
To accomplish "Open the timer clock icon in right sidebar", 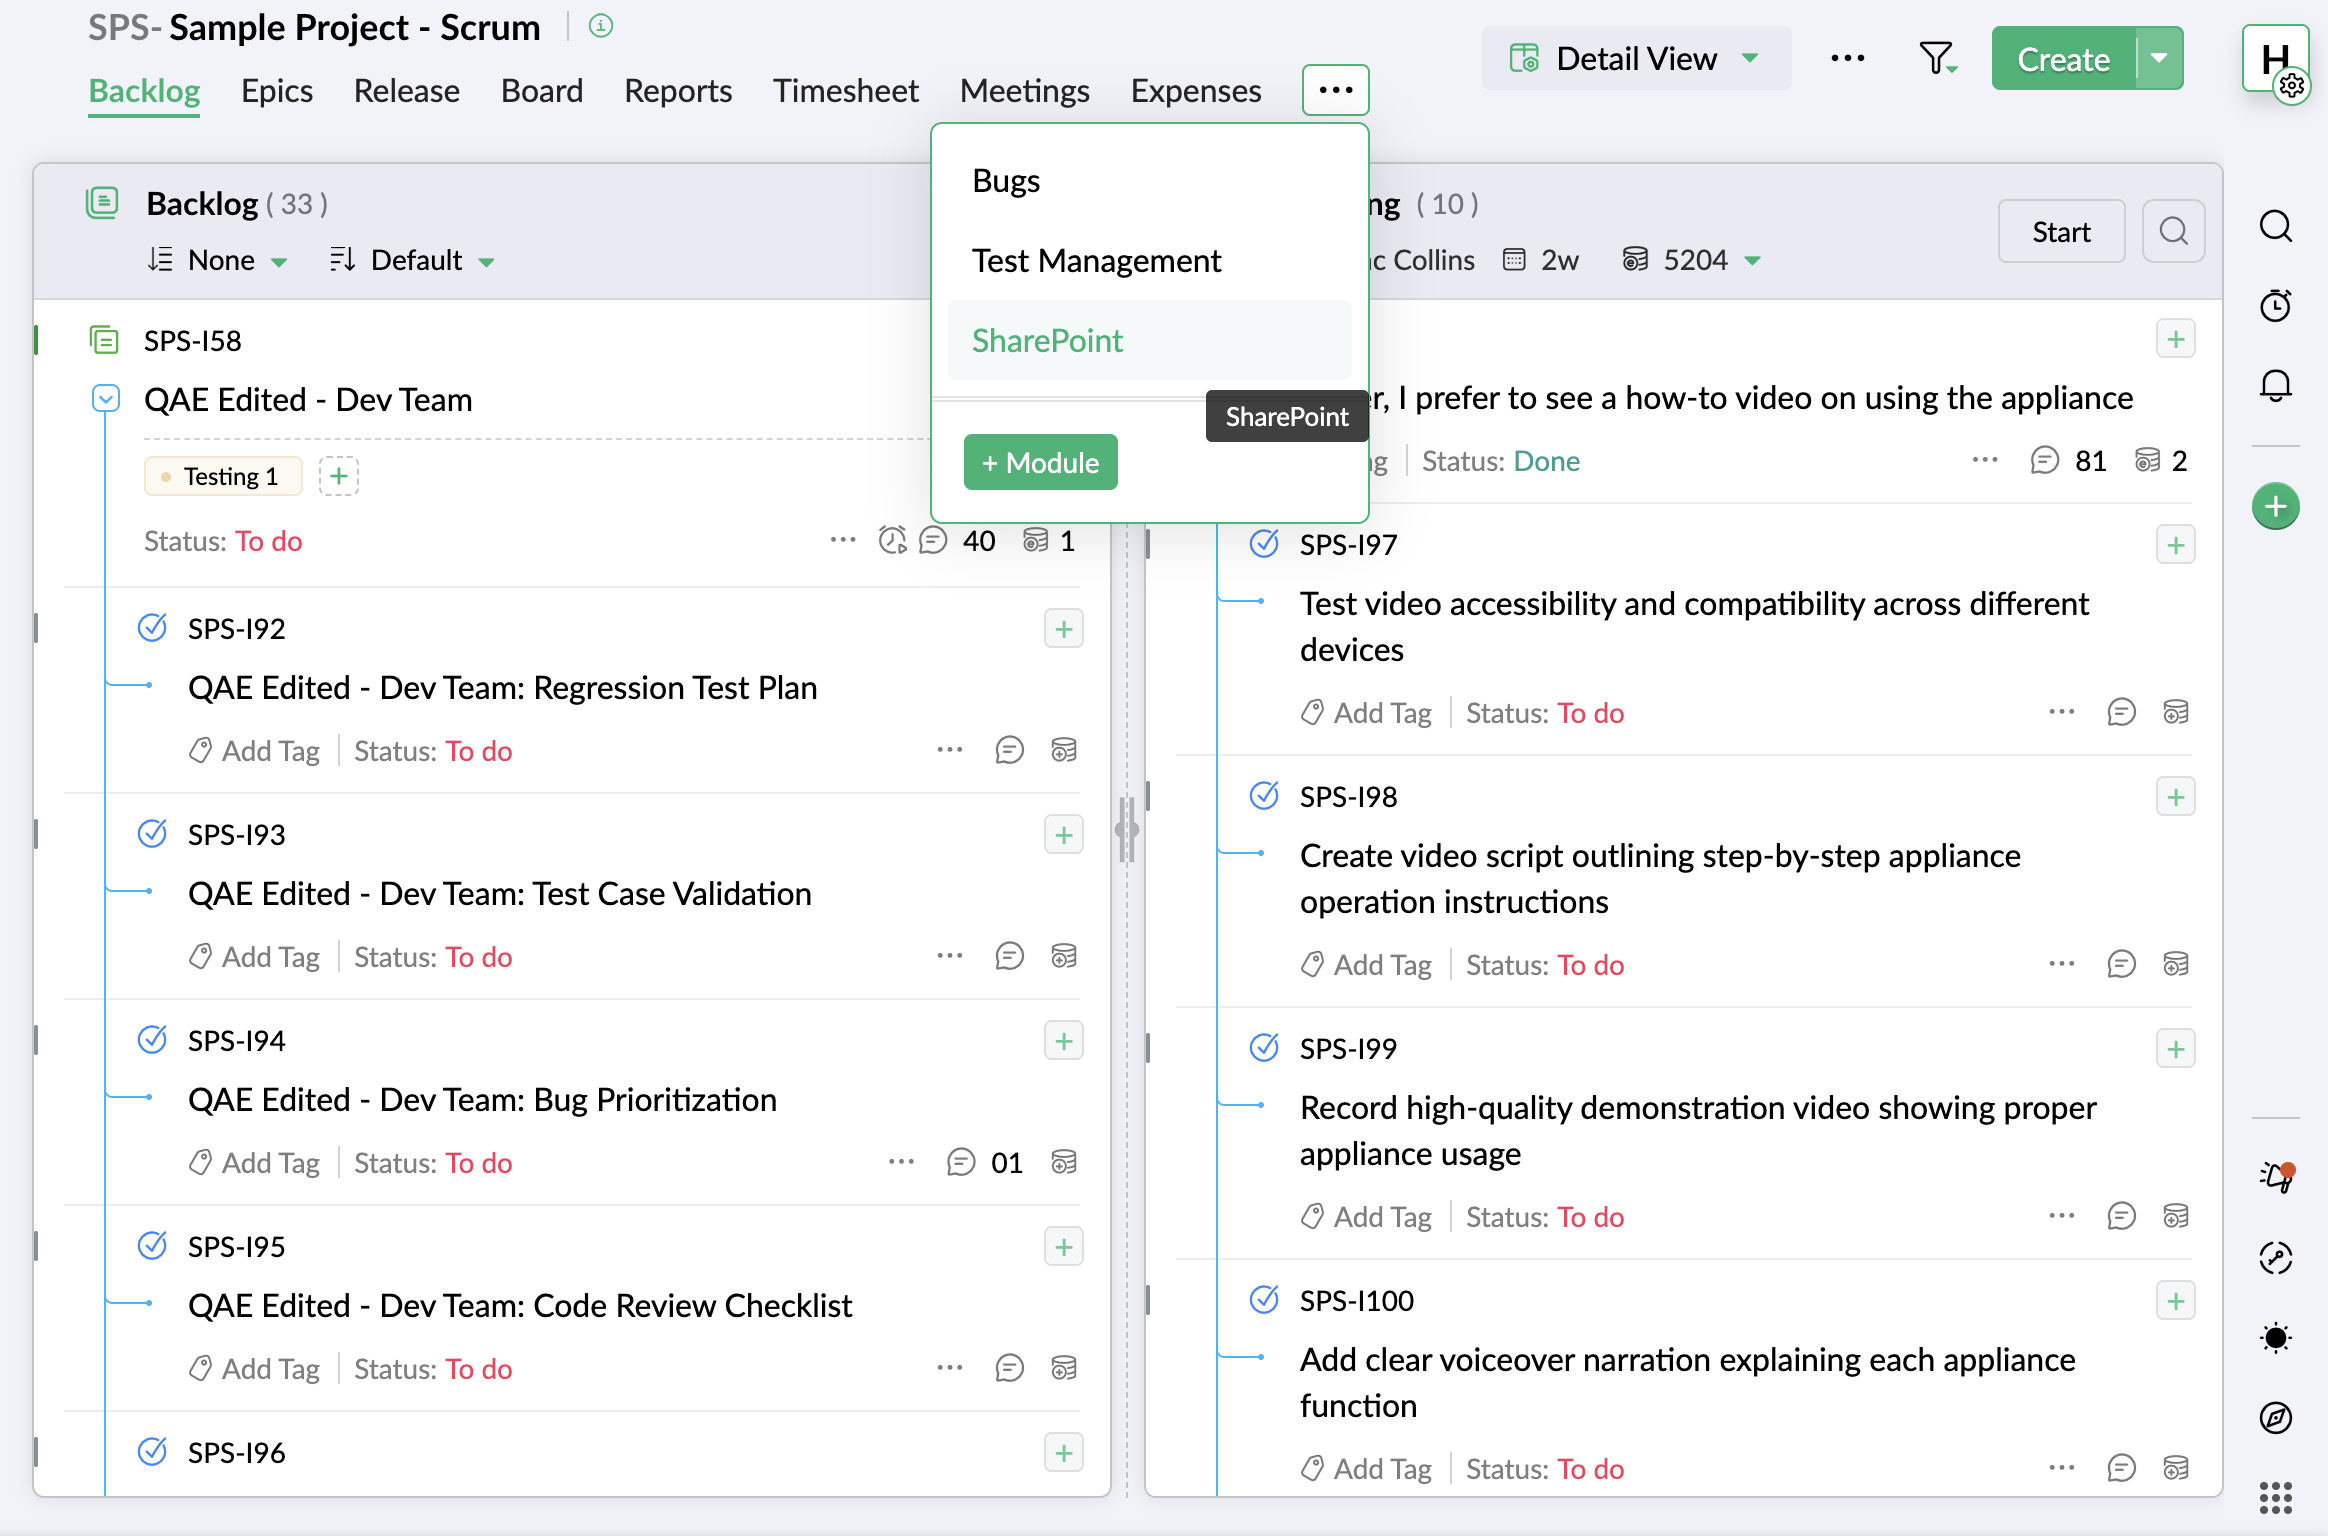I will 2276,305.
